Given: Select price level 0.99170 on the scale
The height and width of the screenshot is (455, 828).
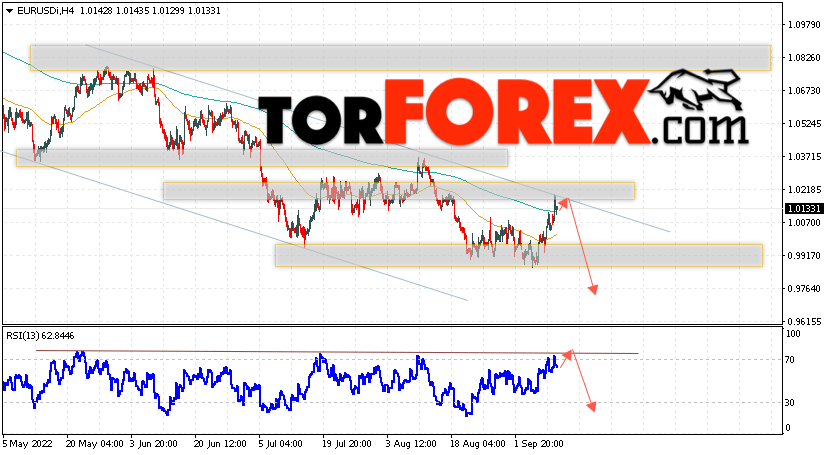Looking at the screenshot, I should 804,255.
